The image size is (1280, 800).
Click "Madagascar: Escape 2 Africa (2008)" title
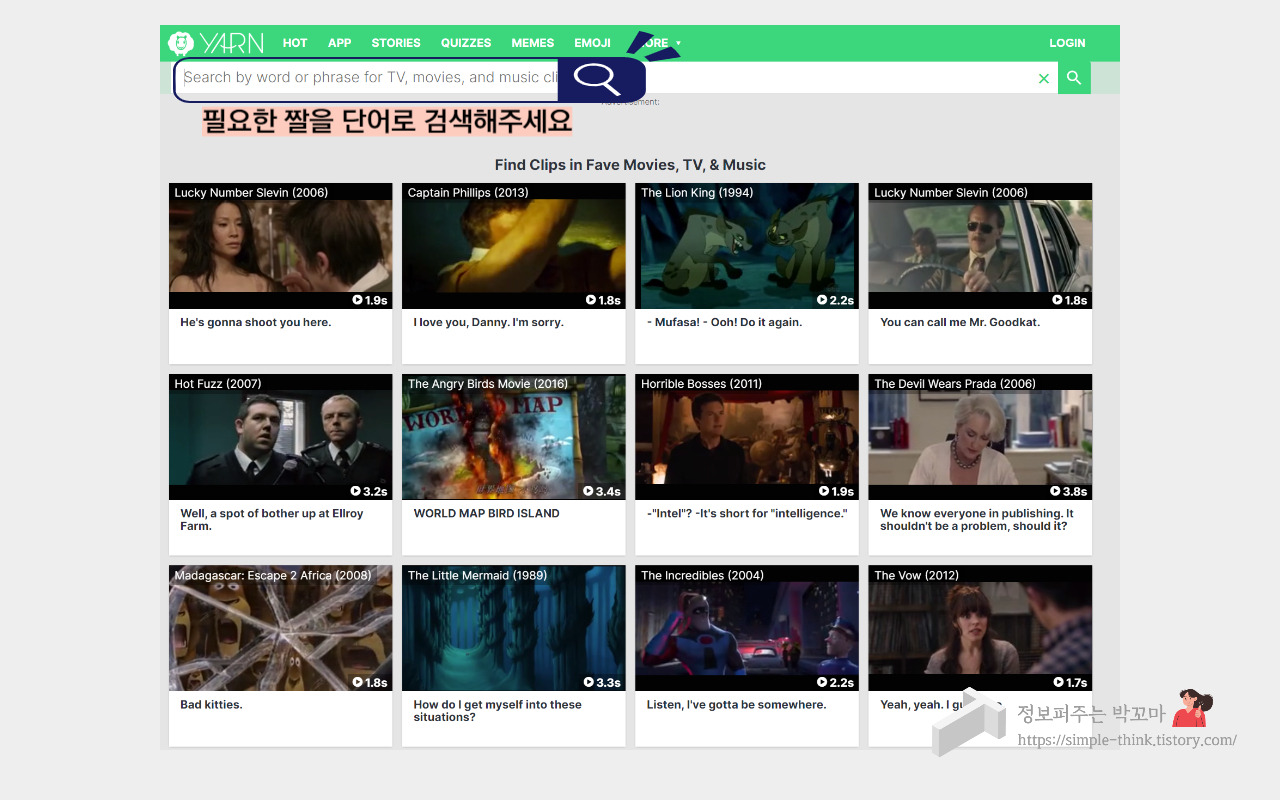(x=273, y=575)
